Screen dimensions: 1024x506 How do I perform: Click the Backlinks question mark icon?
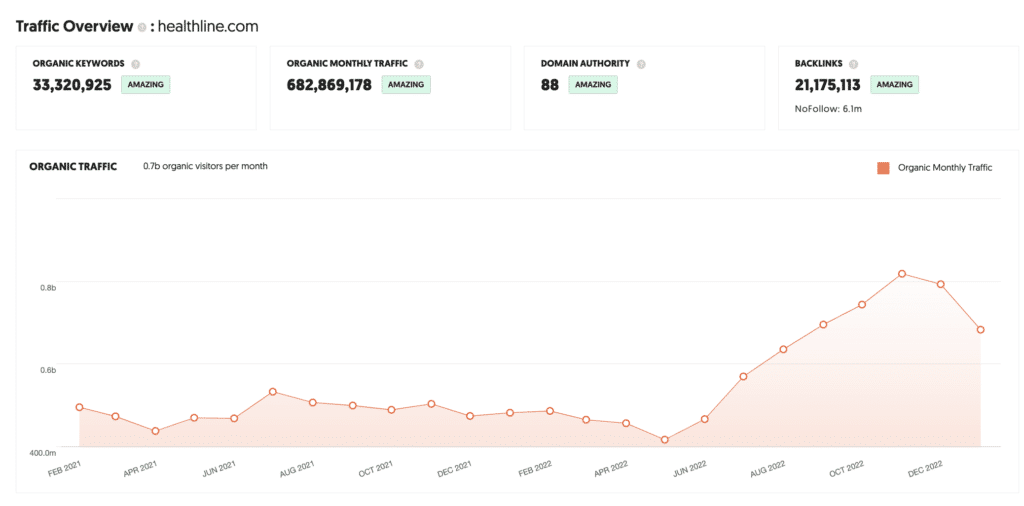(853, 64)
